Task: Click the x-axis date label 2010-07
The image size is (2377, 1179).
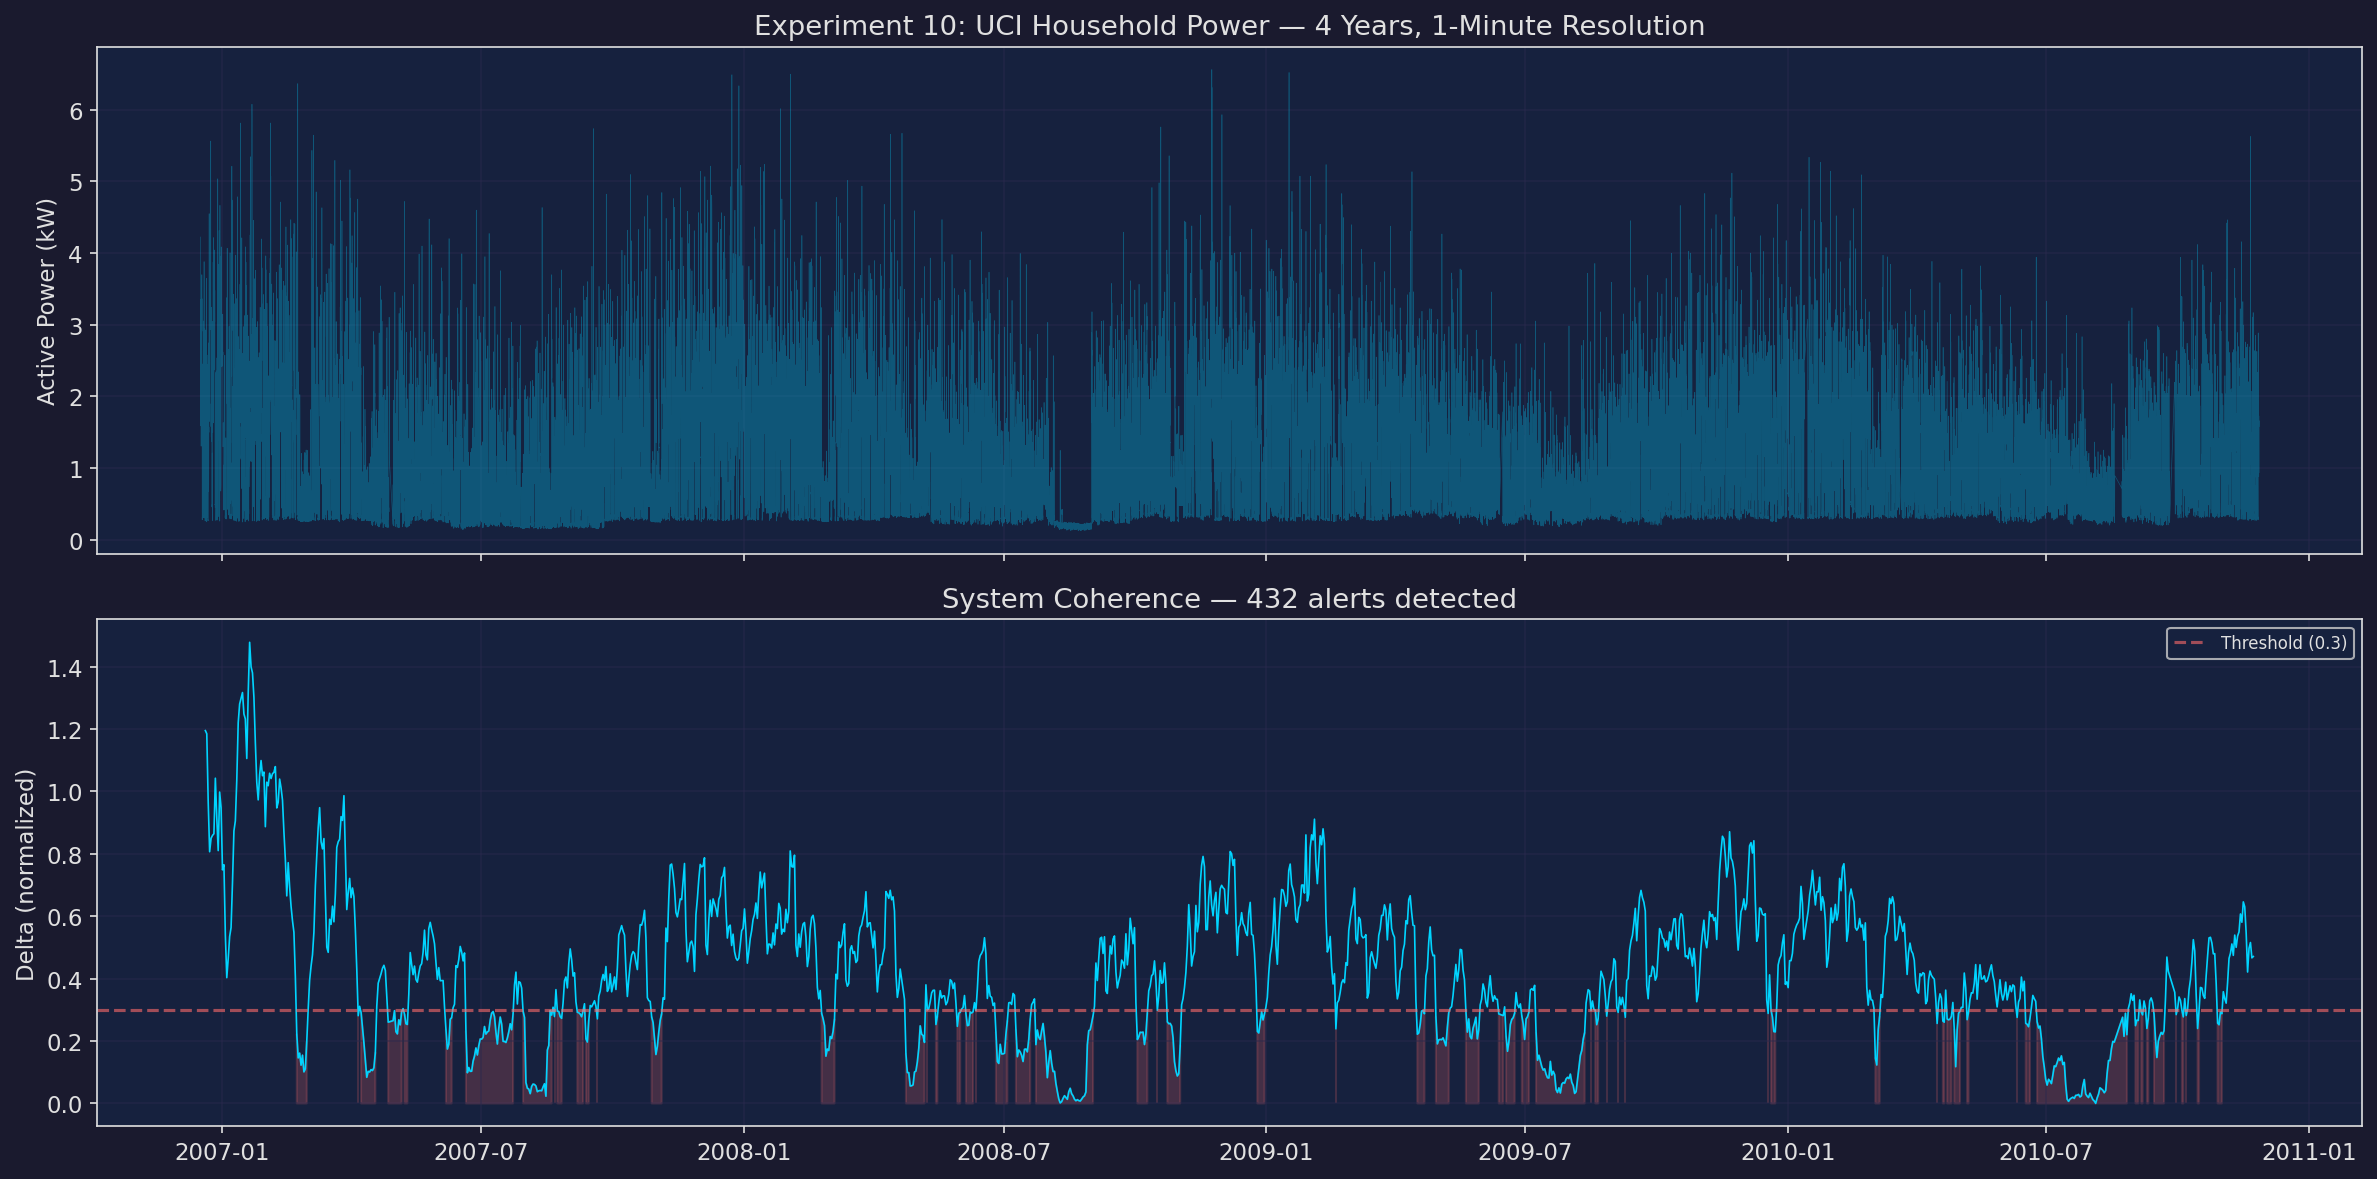Action: click(2046, 1152)
